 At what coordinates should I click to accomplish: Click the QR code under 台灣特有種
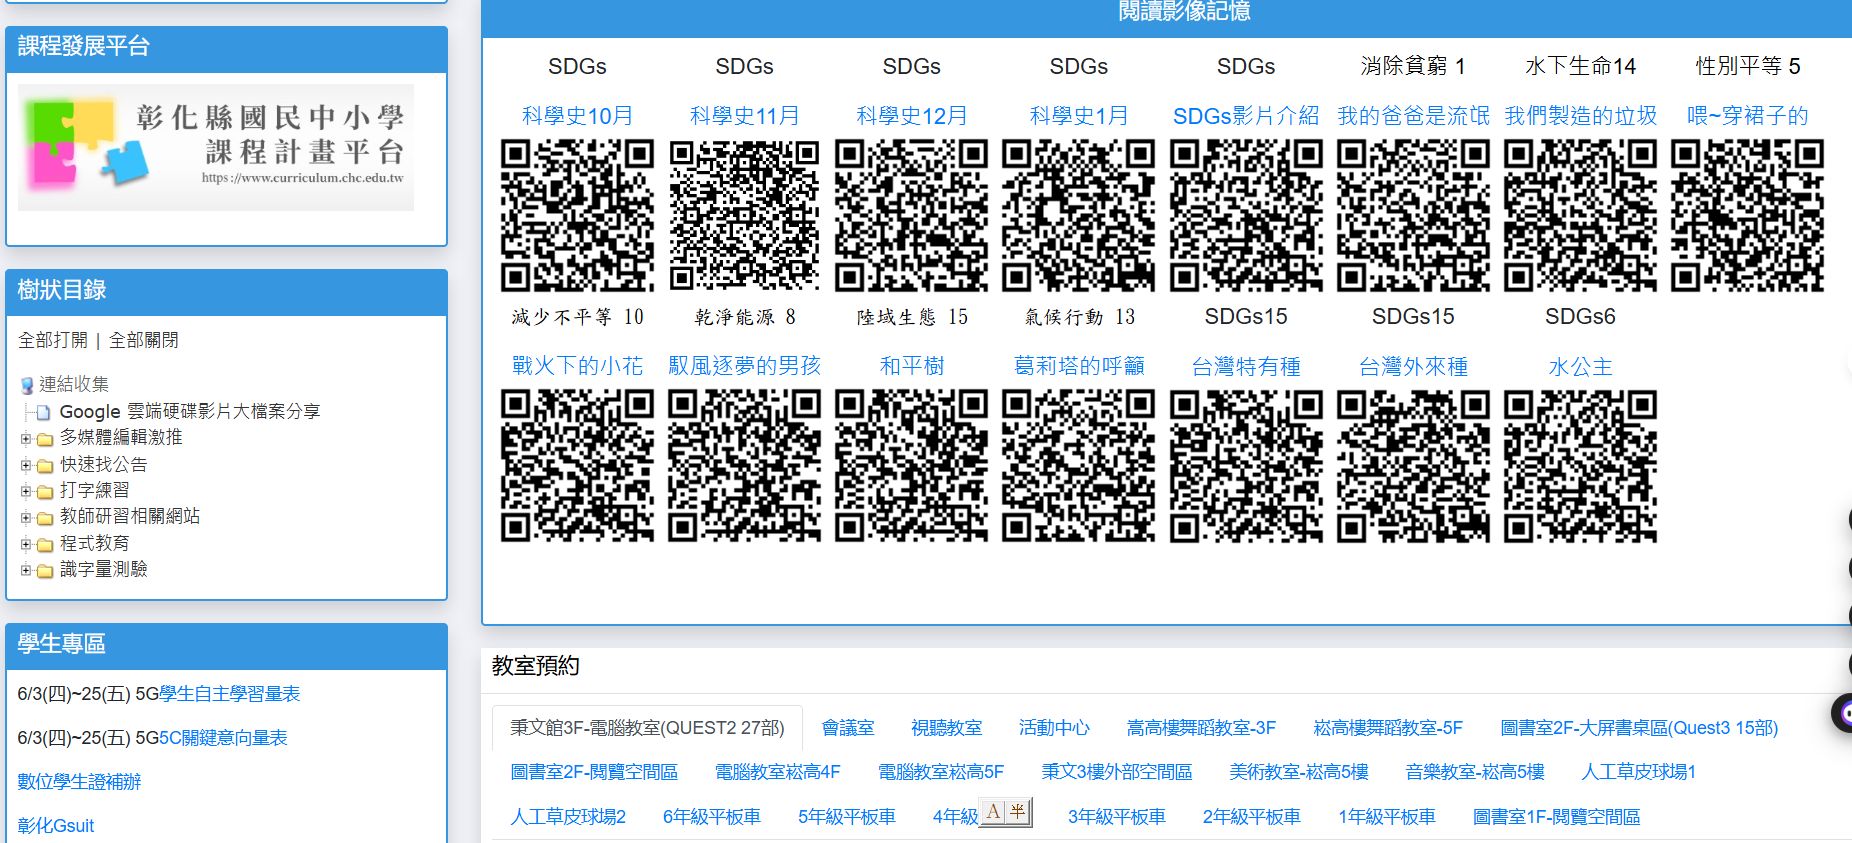(x=1246, y=466)
